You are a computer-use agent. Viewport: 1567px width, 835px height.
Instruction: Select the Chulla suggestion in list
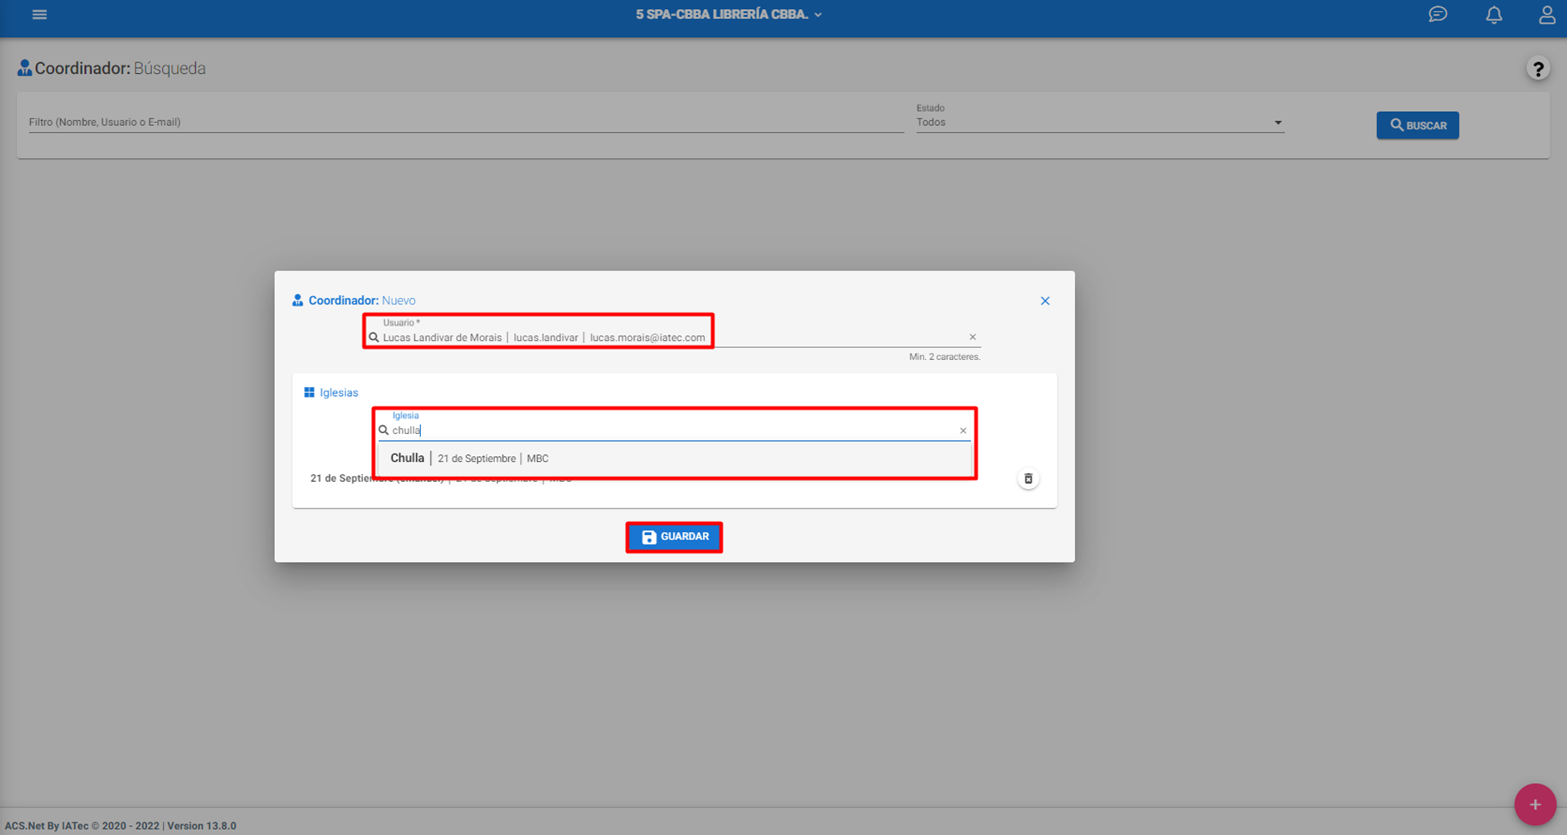(675, 458)
